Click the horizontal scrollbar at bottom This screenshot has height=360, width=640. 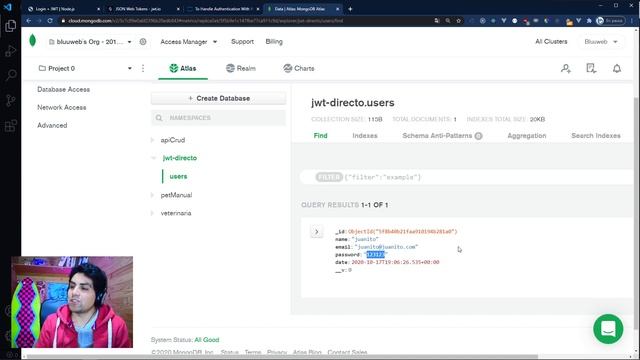(x=282, y=357)
